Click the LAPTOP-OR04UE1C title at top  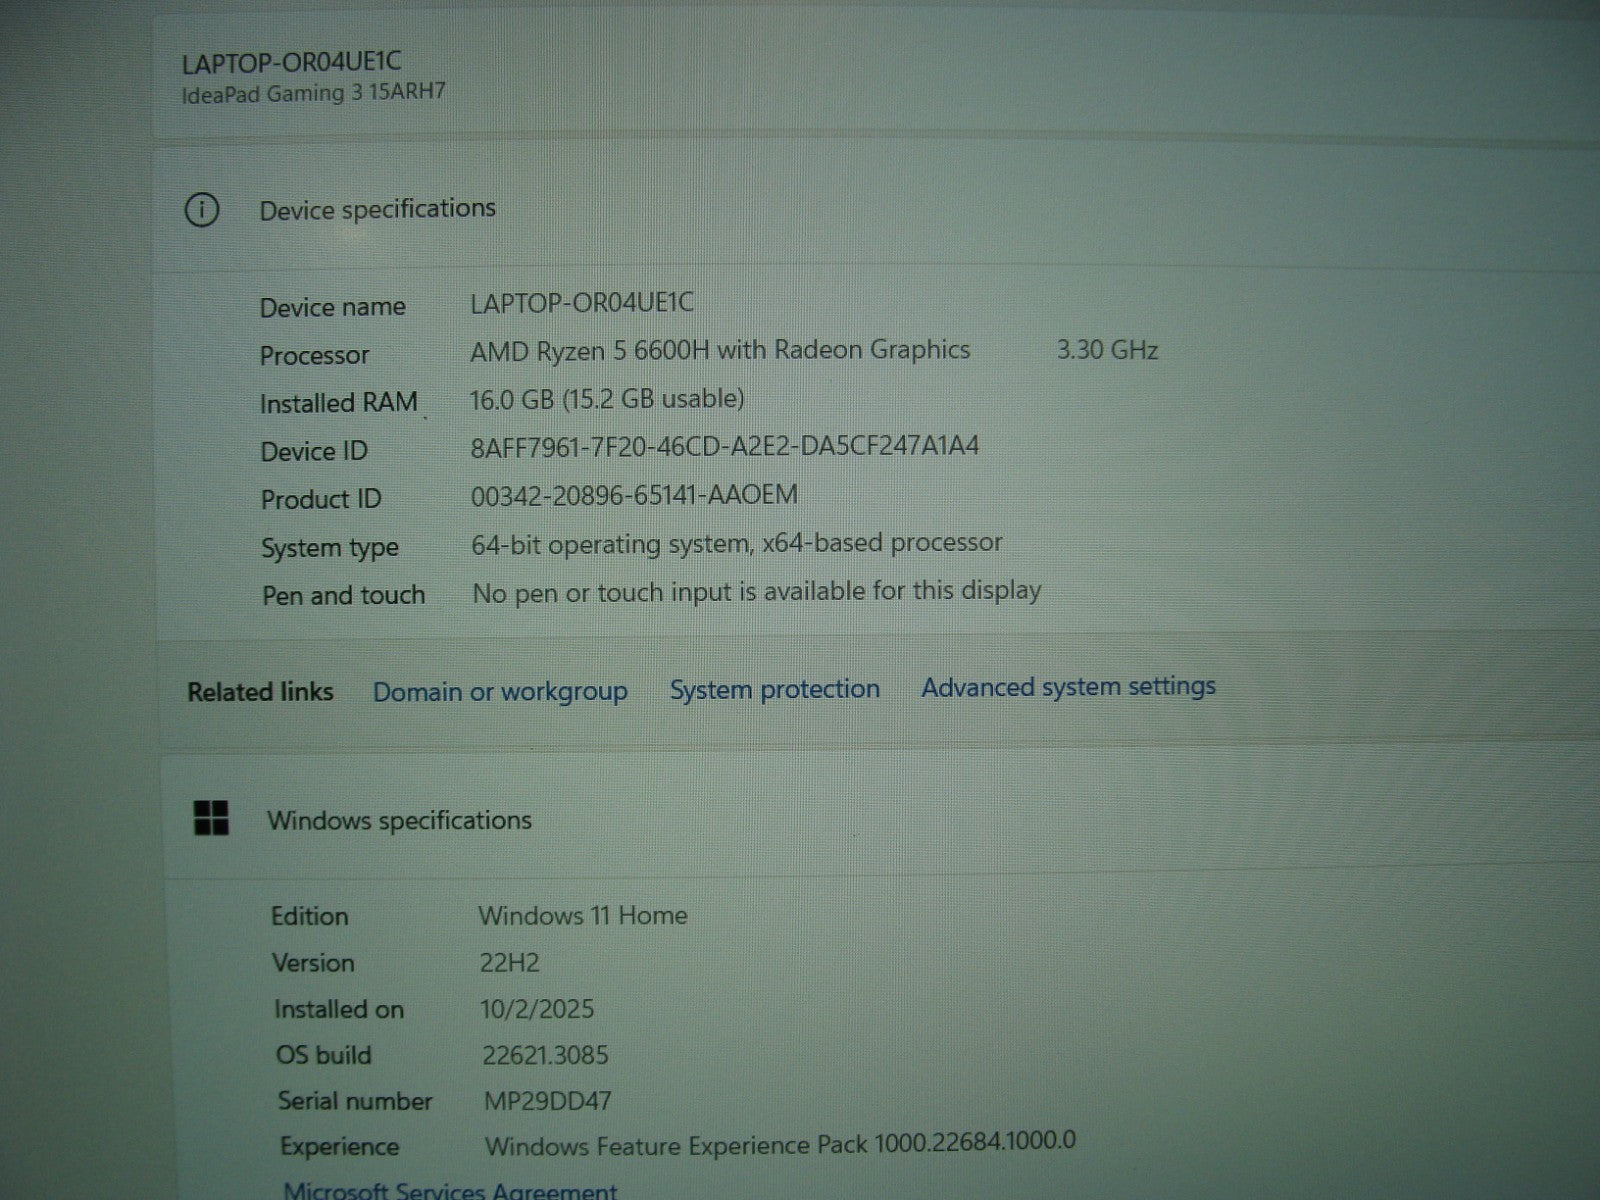[291, 62]
